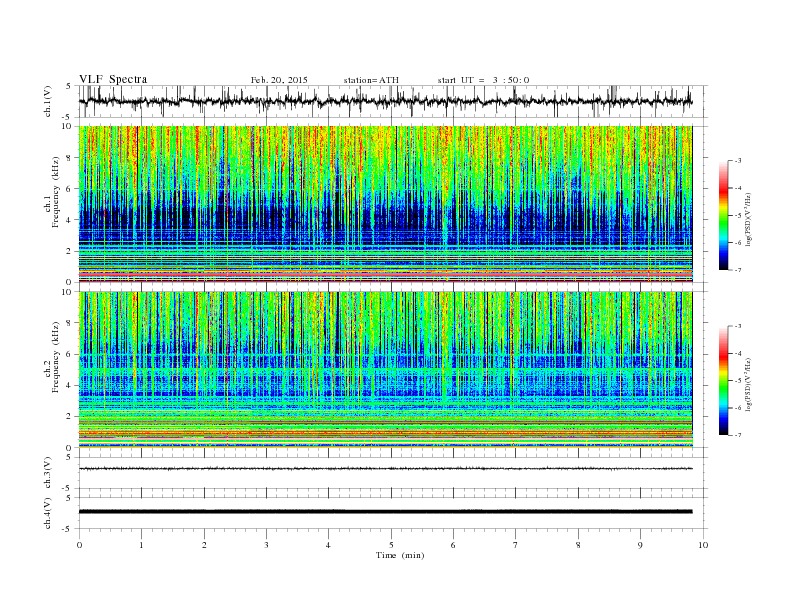The width and height of the screenshot is (792, 612).
Task: Click the "0" tick on the time axis
Action: [x=79, y=545]
